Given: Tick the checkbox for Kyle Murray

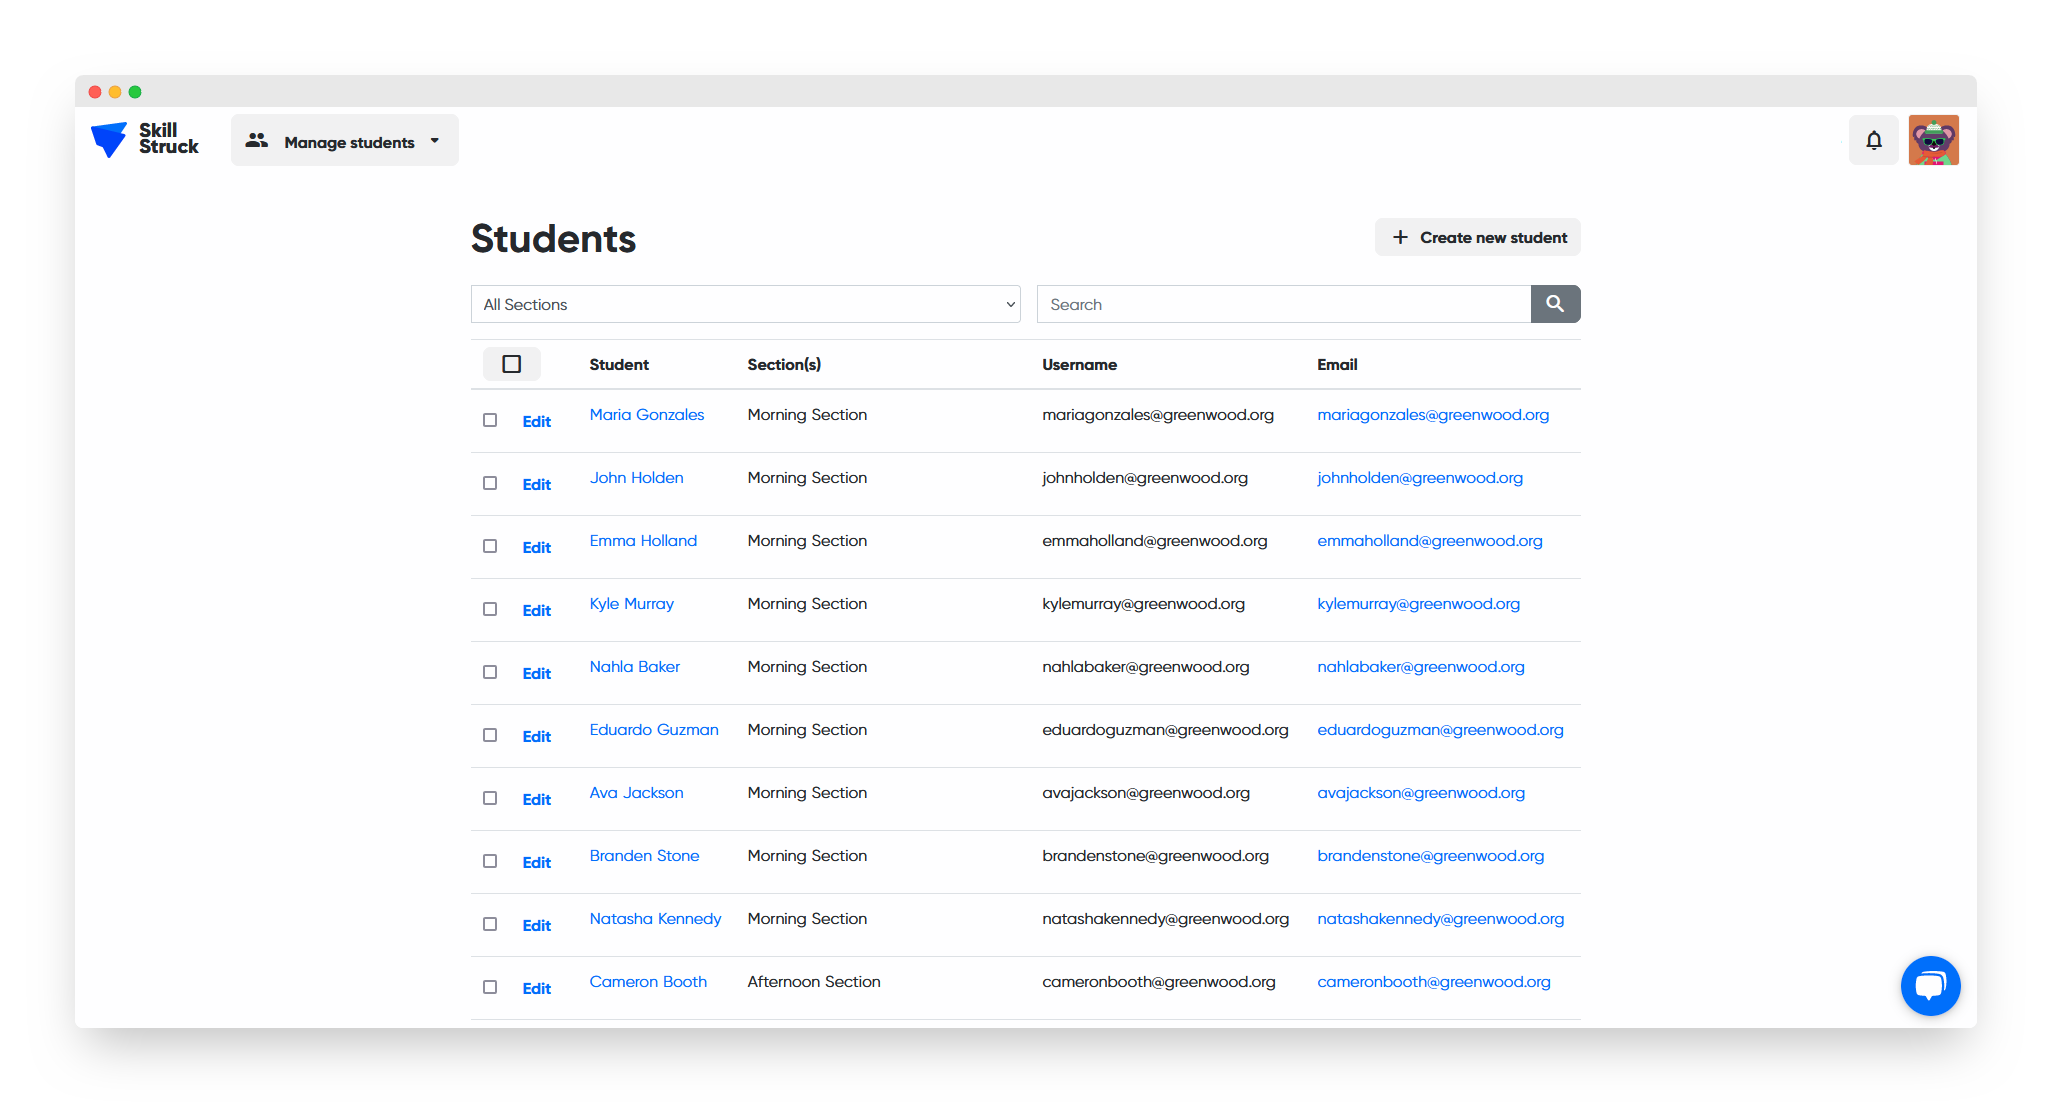Looking at the screenshot, I should click(490, 609).
